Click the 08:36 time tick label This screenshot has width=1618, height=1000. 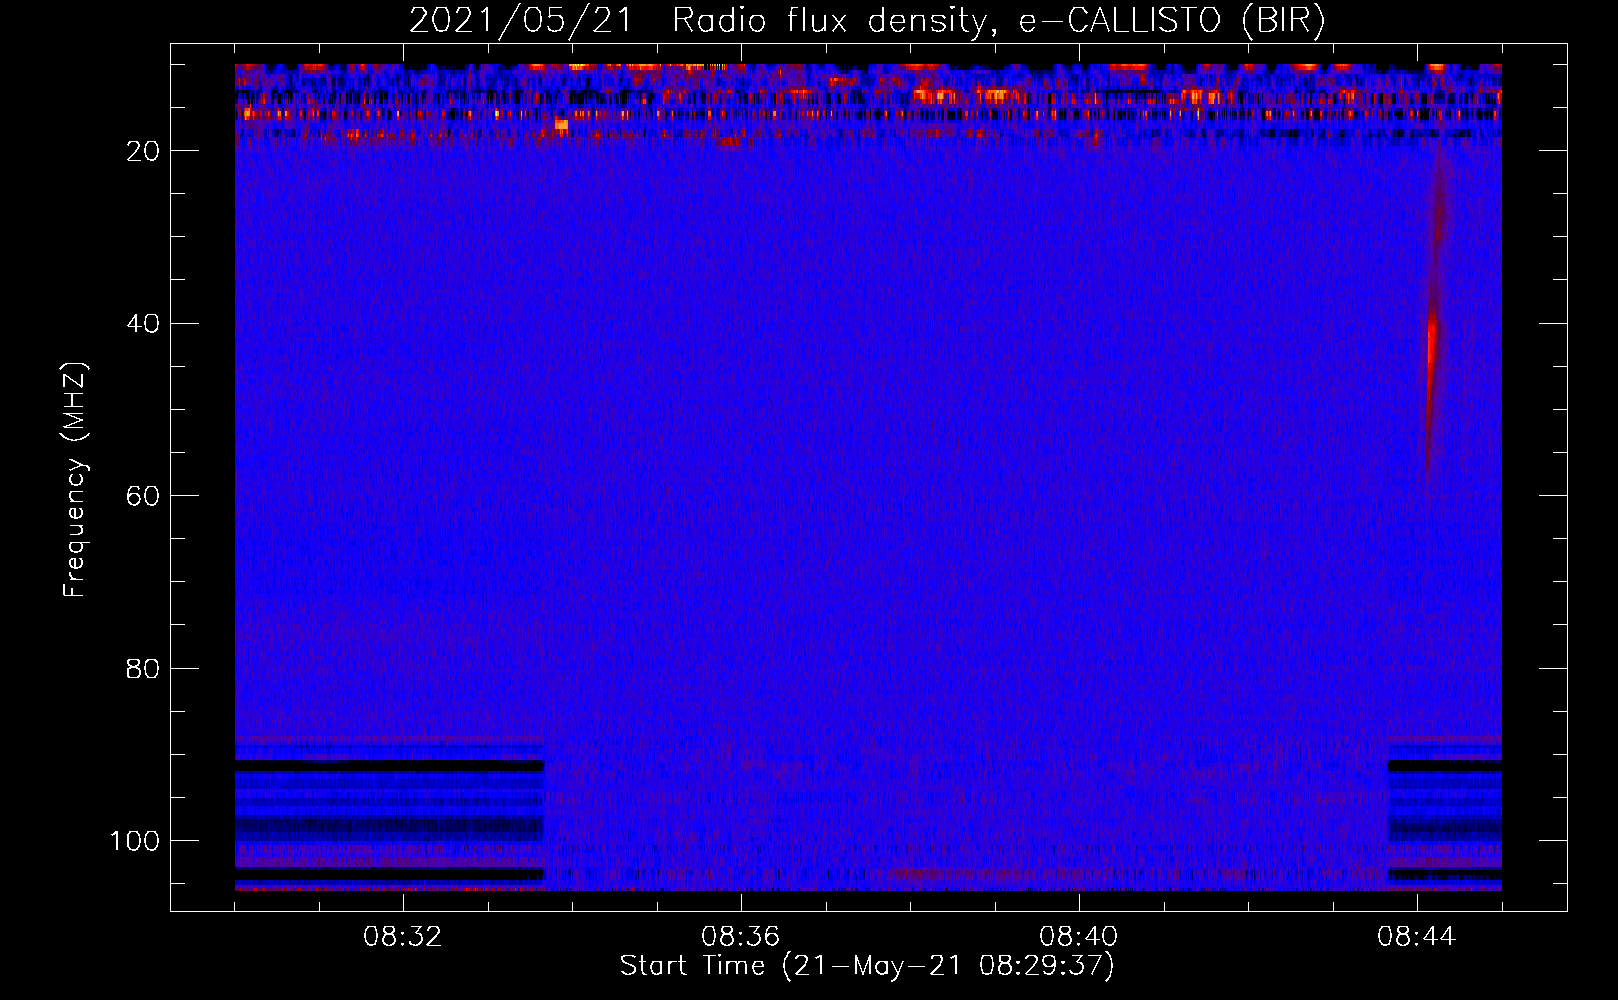[x=741, y=937]
